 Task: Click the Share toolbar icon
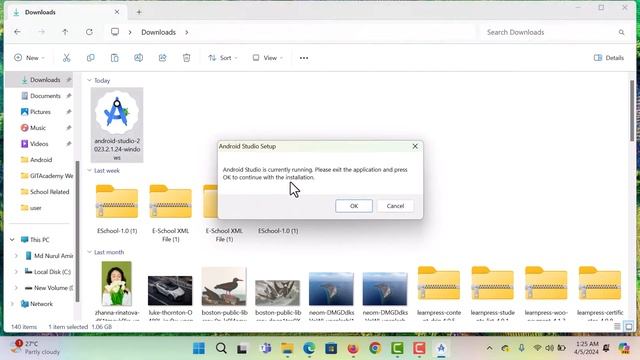tap(162, 58)
